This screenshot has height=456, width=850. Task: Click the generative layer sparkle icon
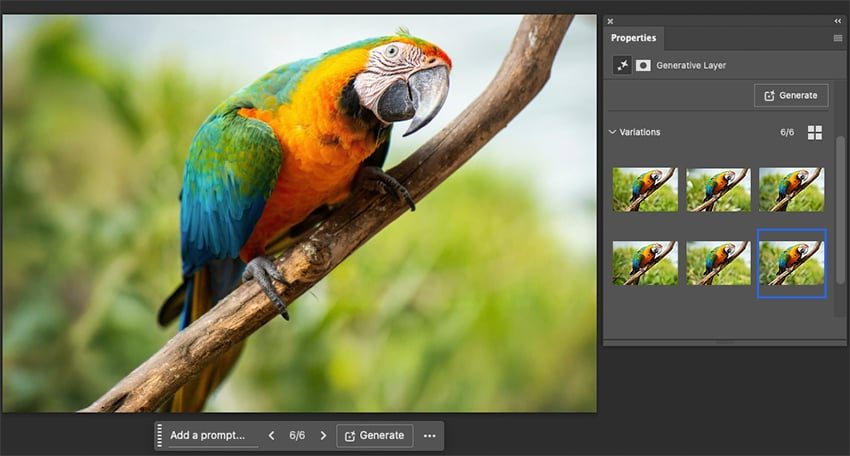[622, 65]
